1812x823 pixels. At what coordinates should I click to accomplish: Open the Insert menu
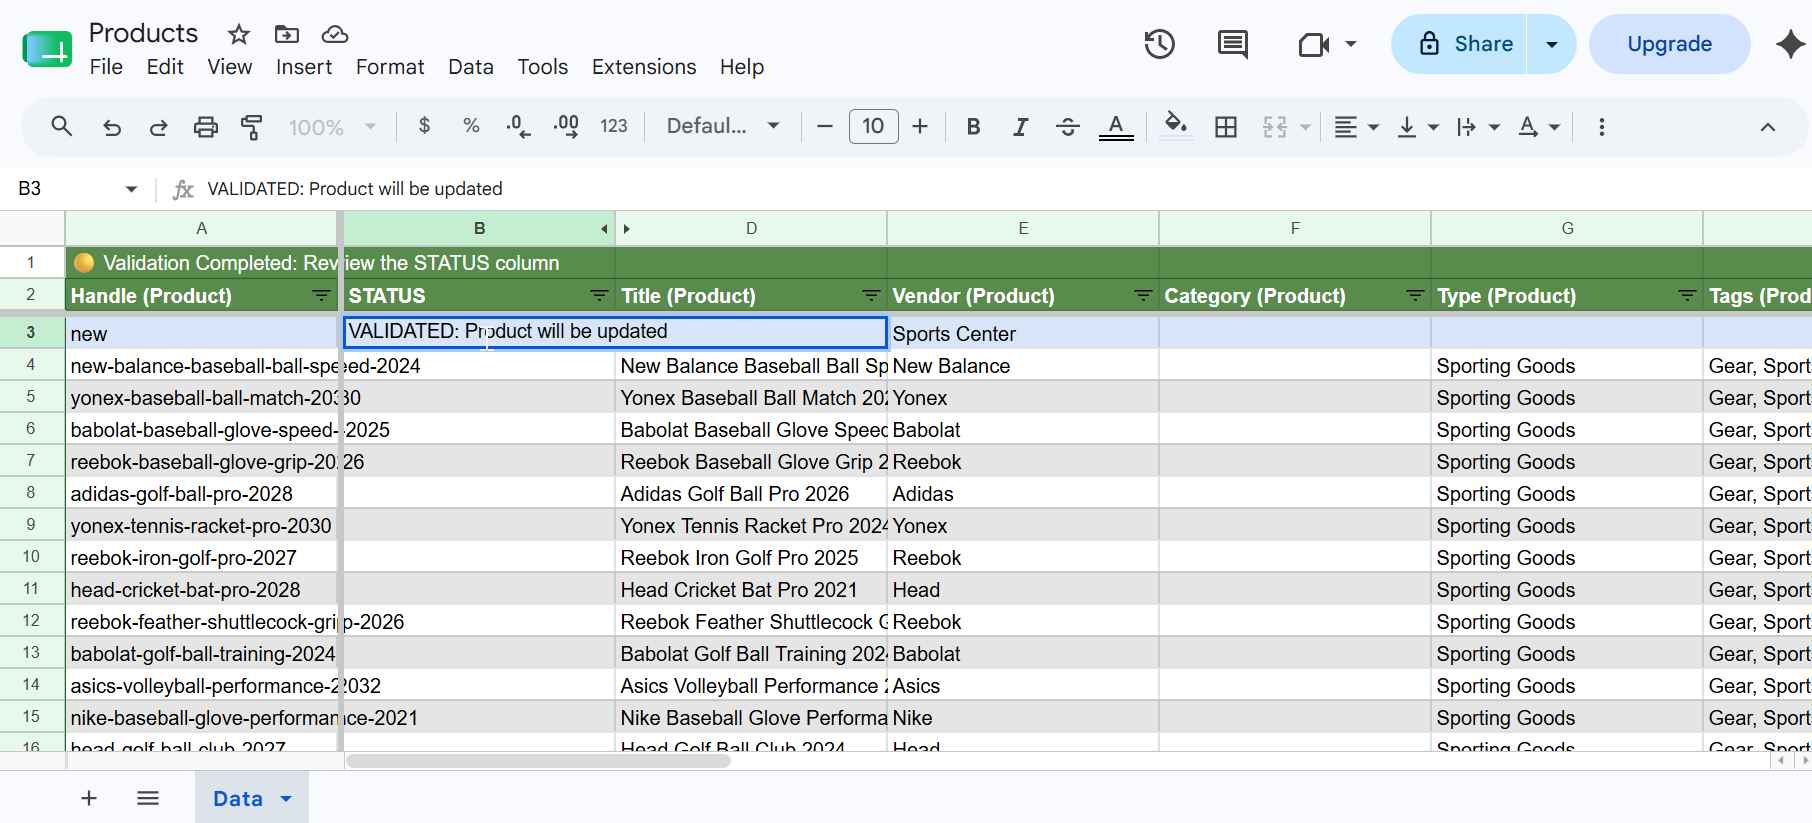(x=304, y=67)
